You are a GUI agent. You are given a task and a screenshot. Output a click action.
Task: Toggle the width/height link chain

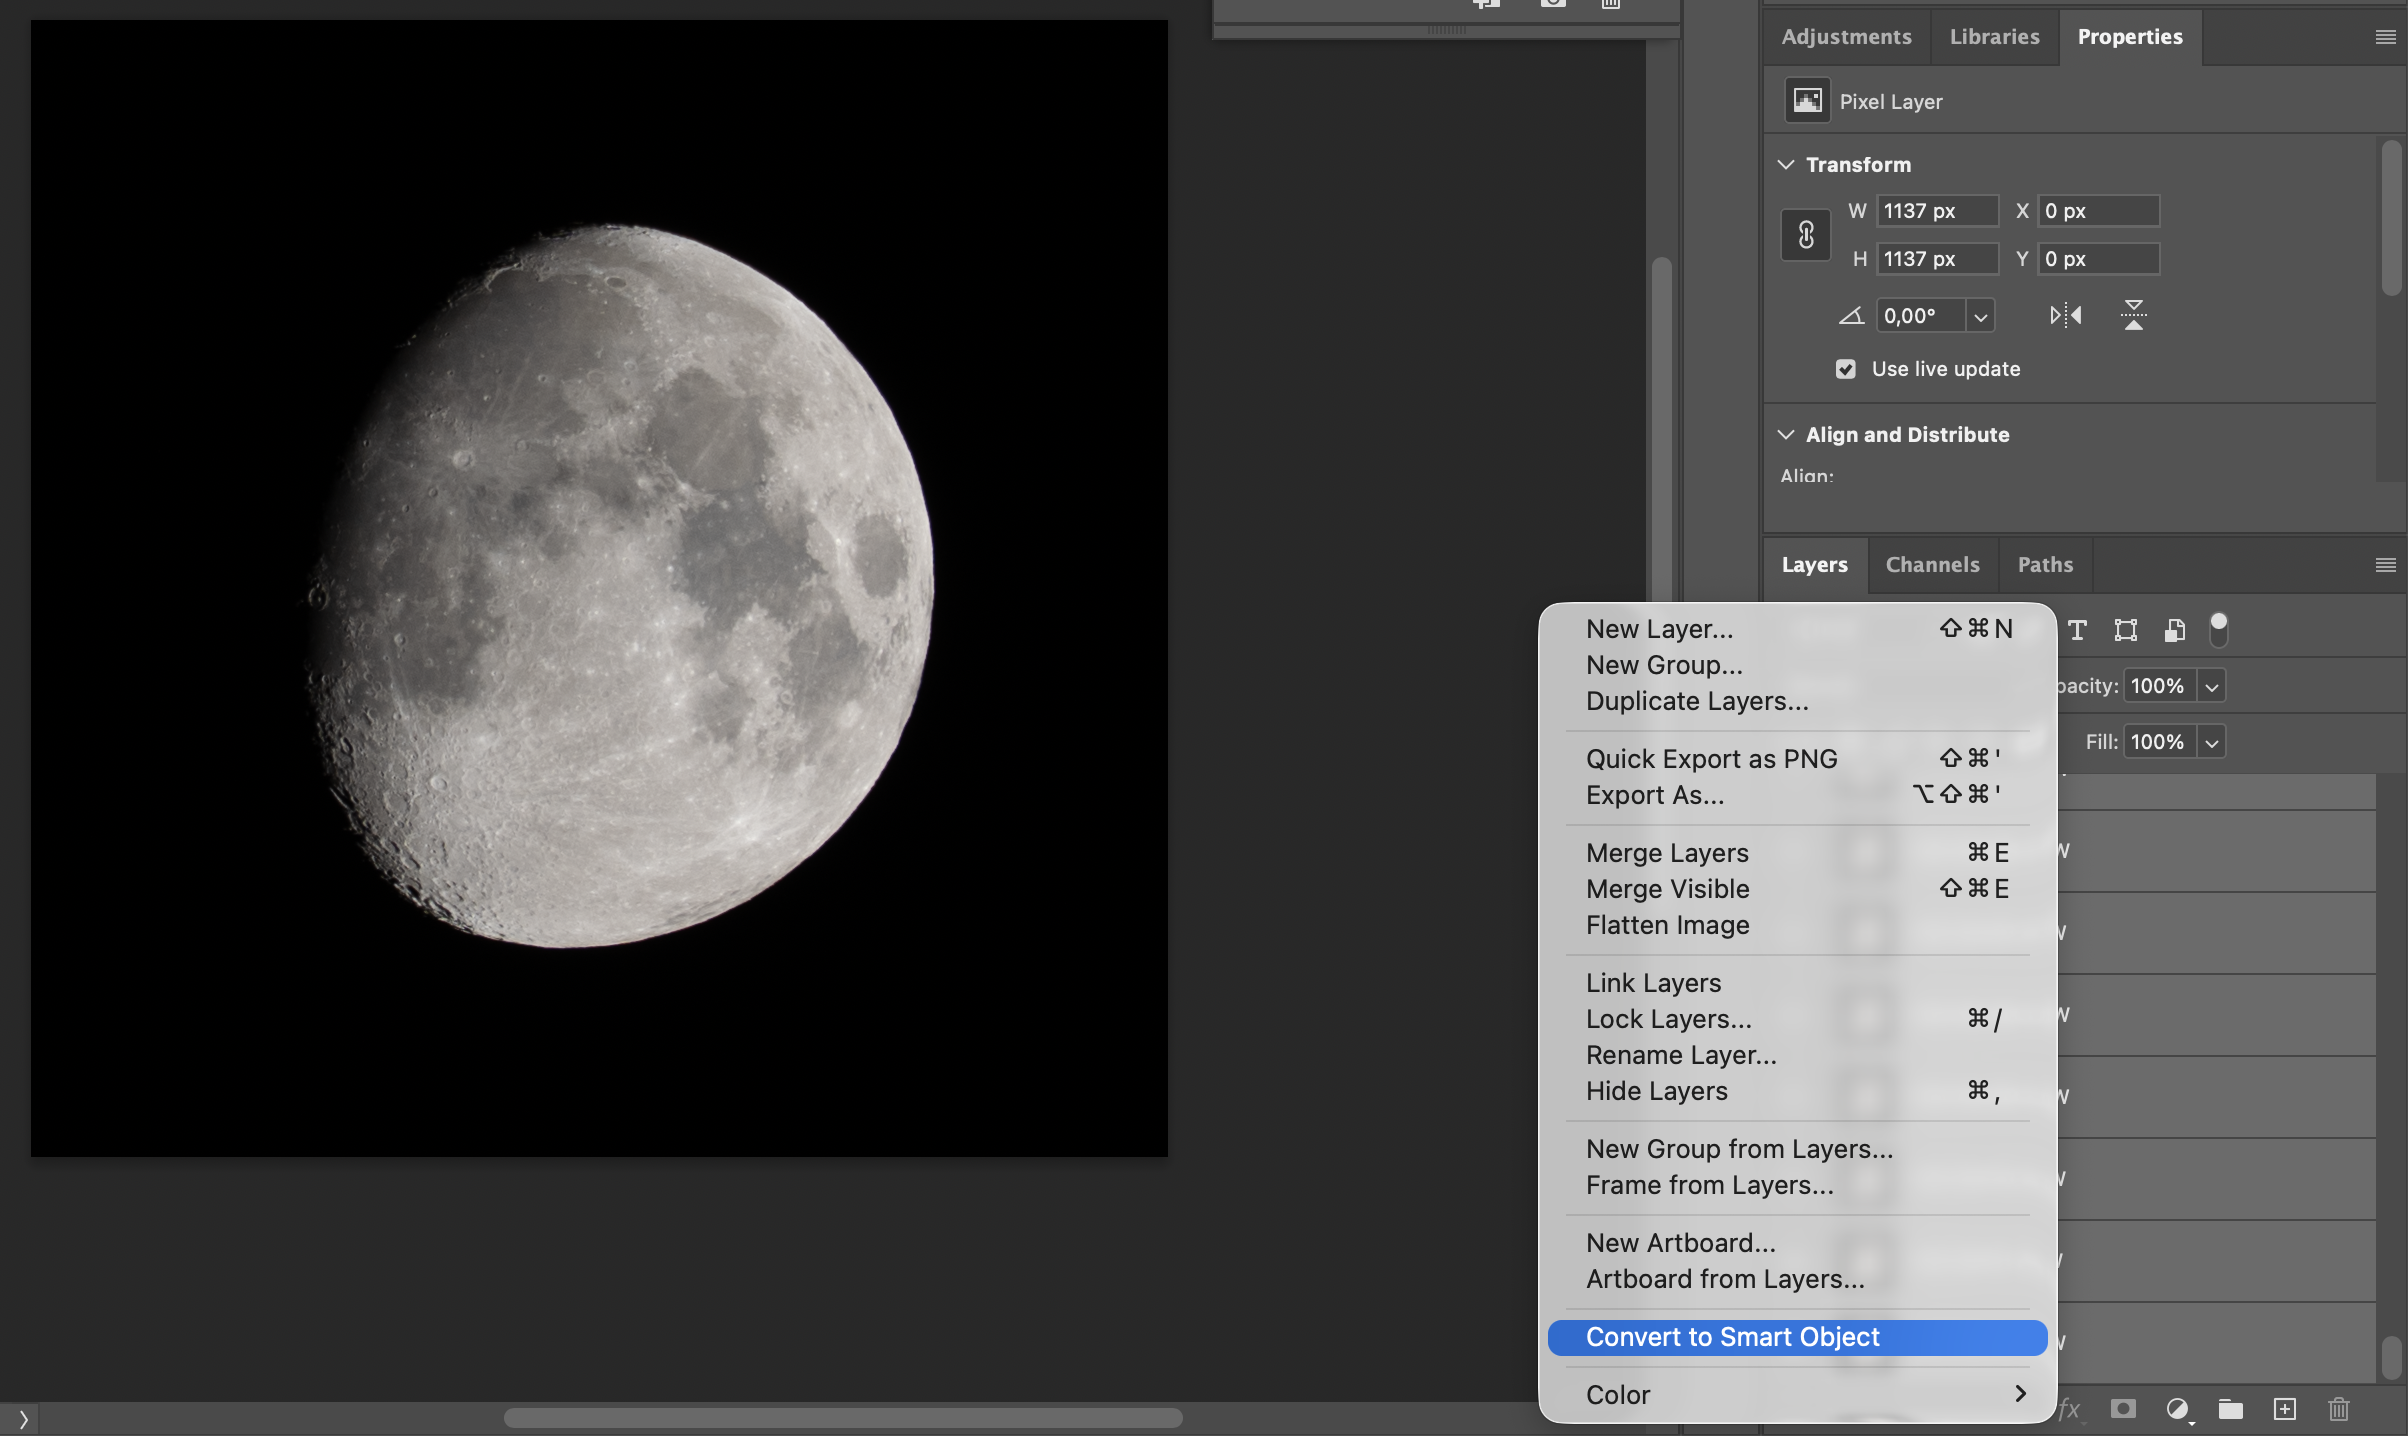pyautogui.click(x=1805, y=234)
